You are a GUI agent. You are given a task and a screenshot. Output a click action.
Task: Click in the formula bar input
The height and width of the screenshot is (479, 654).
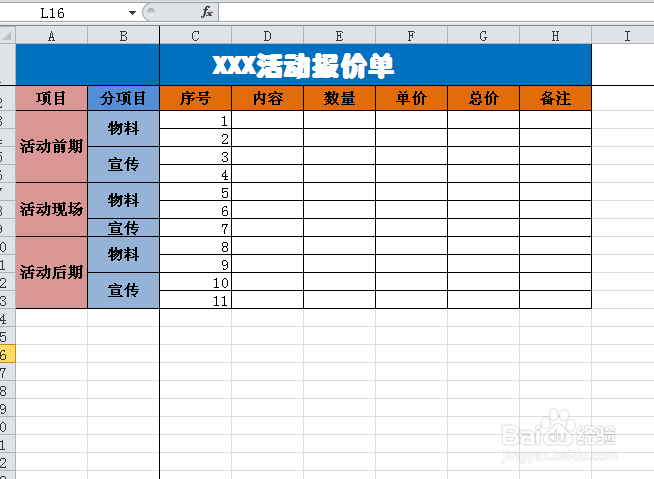[436, 13]
